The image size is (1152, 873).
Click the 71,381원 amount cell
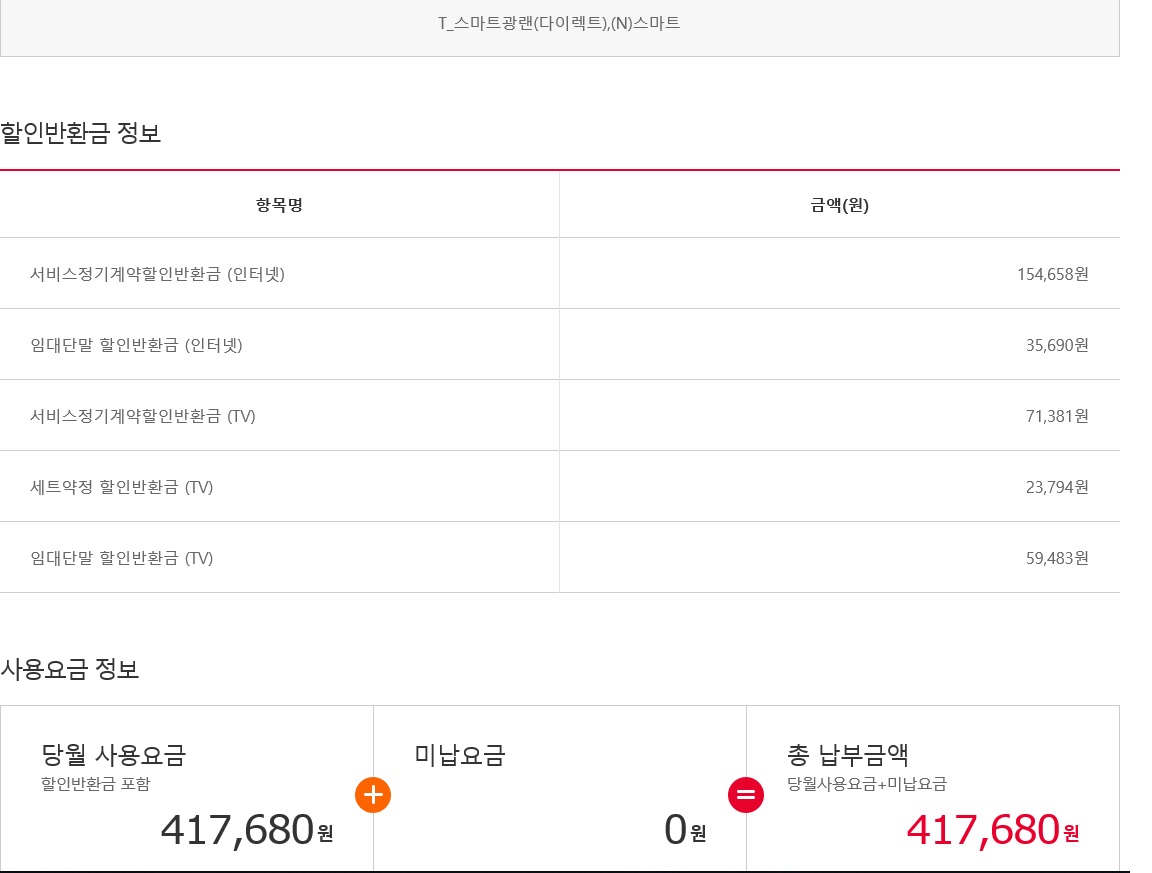point(1057,416)
